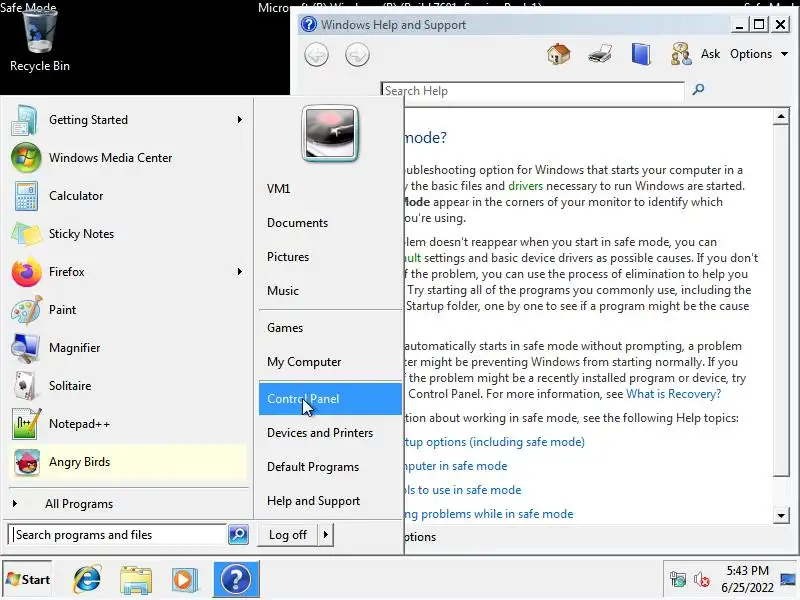Open My Computer
The width and height of the screenshot is (800, 600).
[x=330, y=362]
